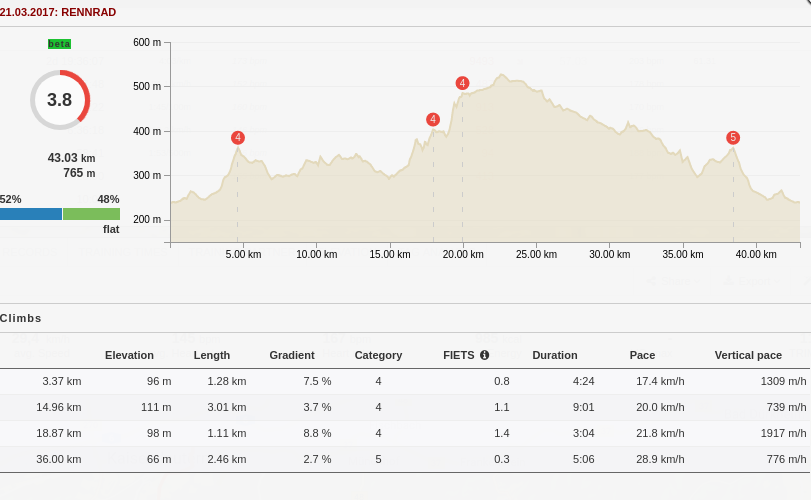Click the Duration column header
Image resolution: width=811 pixels, height=500 pixels.
click(x=555, y=355)
